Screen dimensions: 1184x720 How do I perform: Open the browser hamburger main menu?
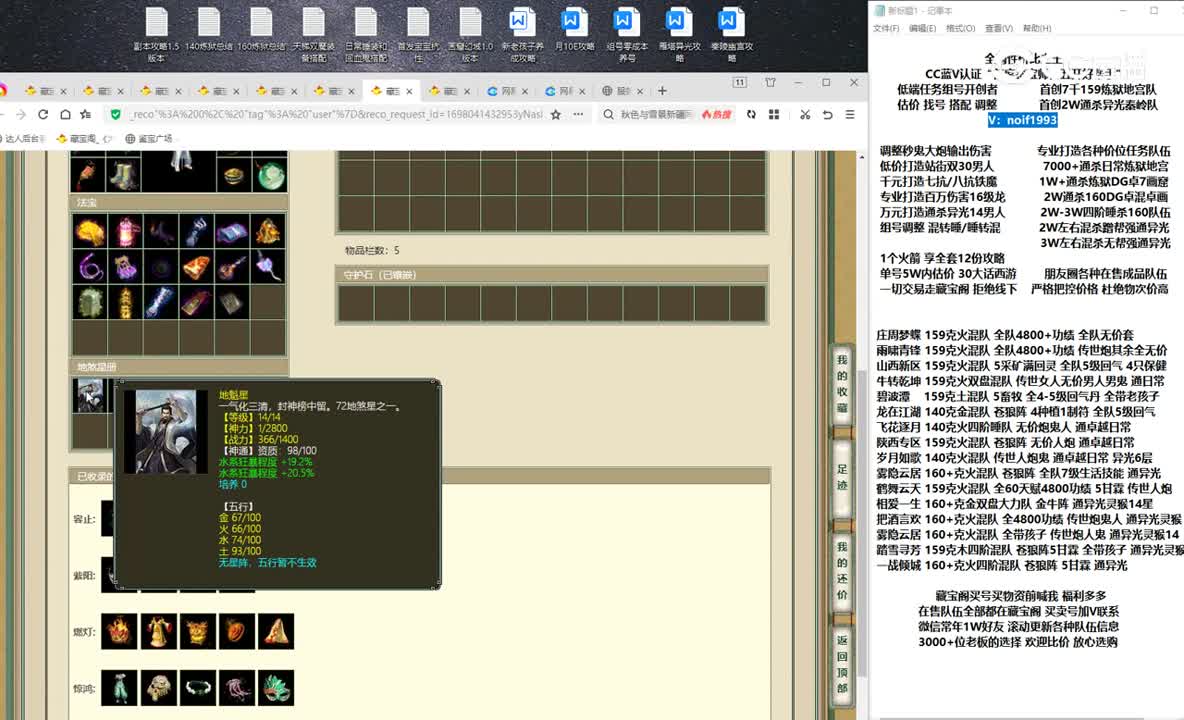850,114
